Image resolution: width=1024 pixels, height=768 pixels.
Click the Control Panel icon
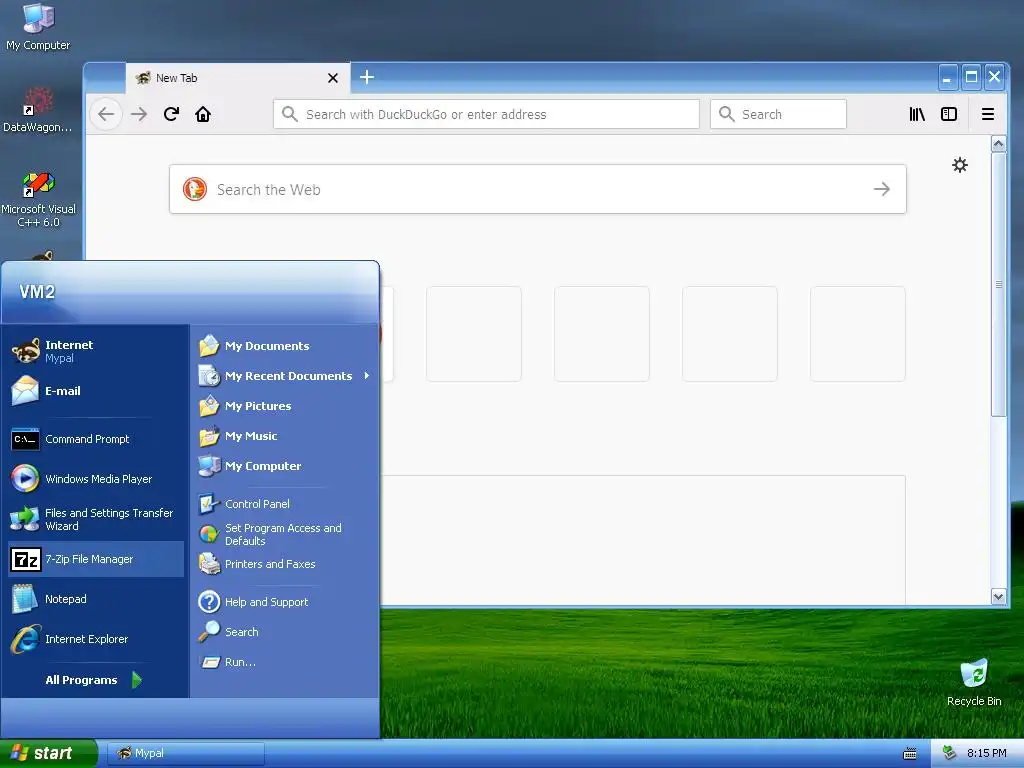[x=209, y=504]
